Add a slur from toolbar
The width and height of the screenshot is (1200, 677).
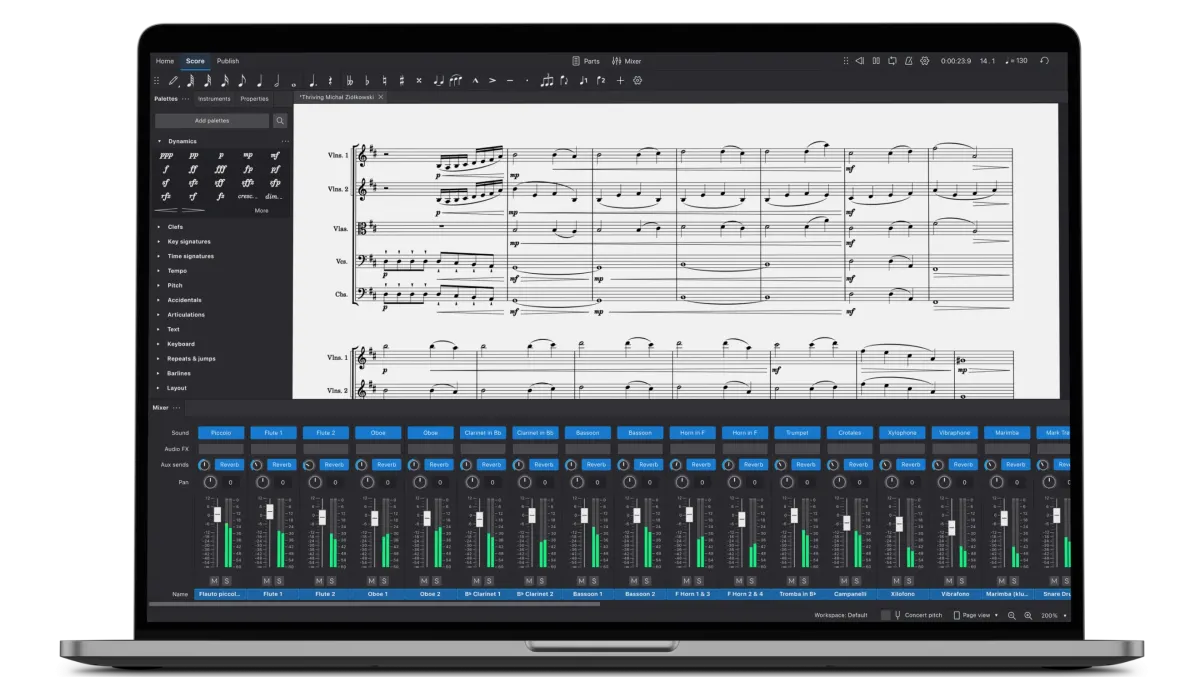pos(456,80)
